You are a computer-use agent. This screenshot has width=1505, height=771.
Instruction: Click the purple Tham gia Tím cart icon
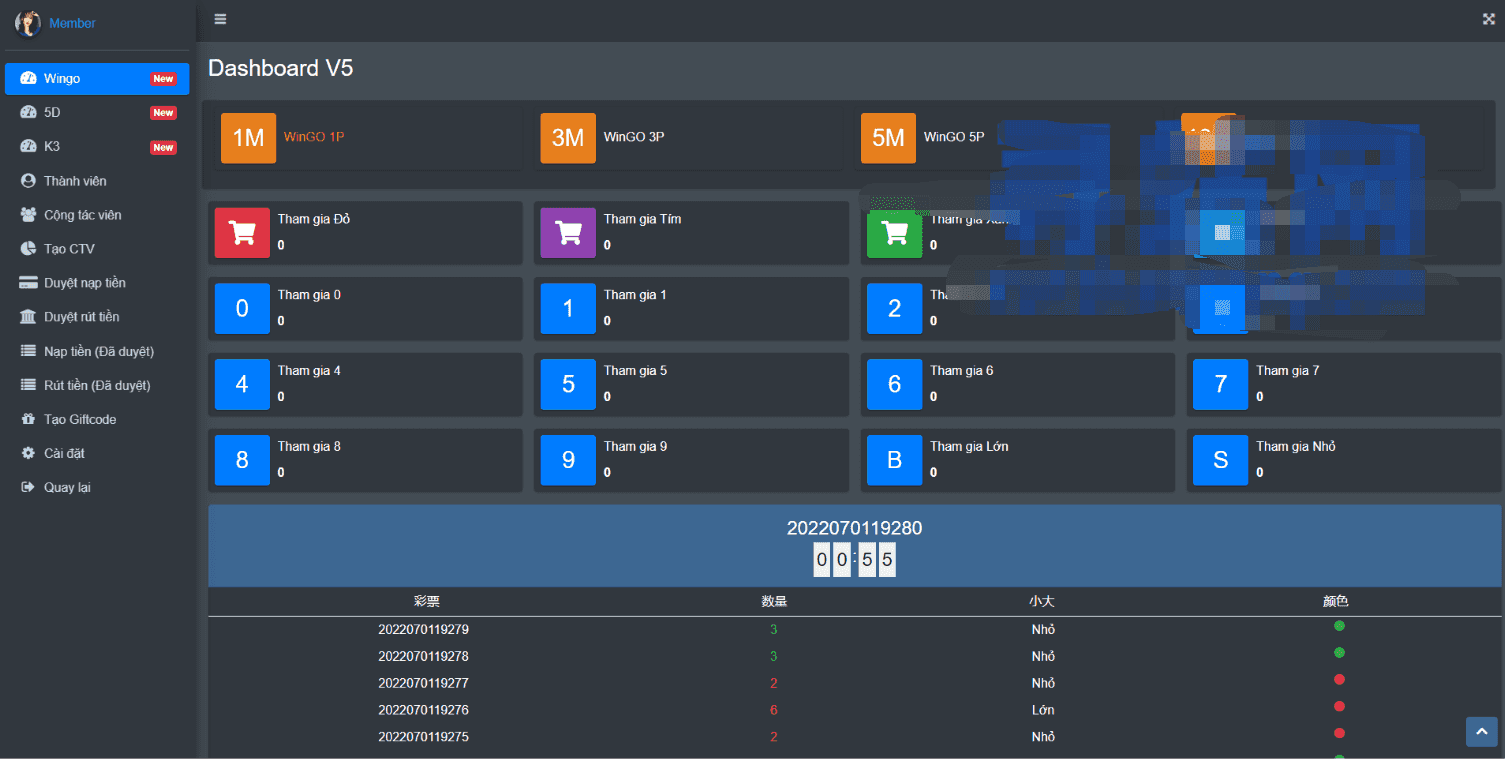coord(568,233)
